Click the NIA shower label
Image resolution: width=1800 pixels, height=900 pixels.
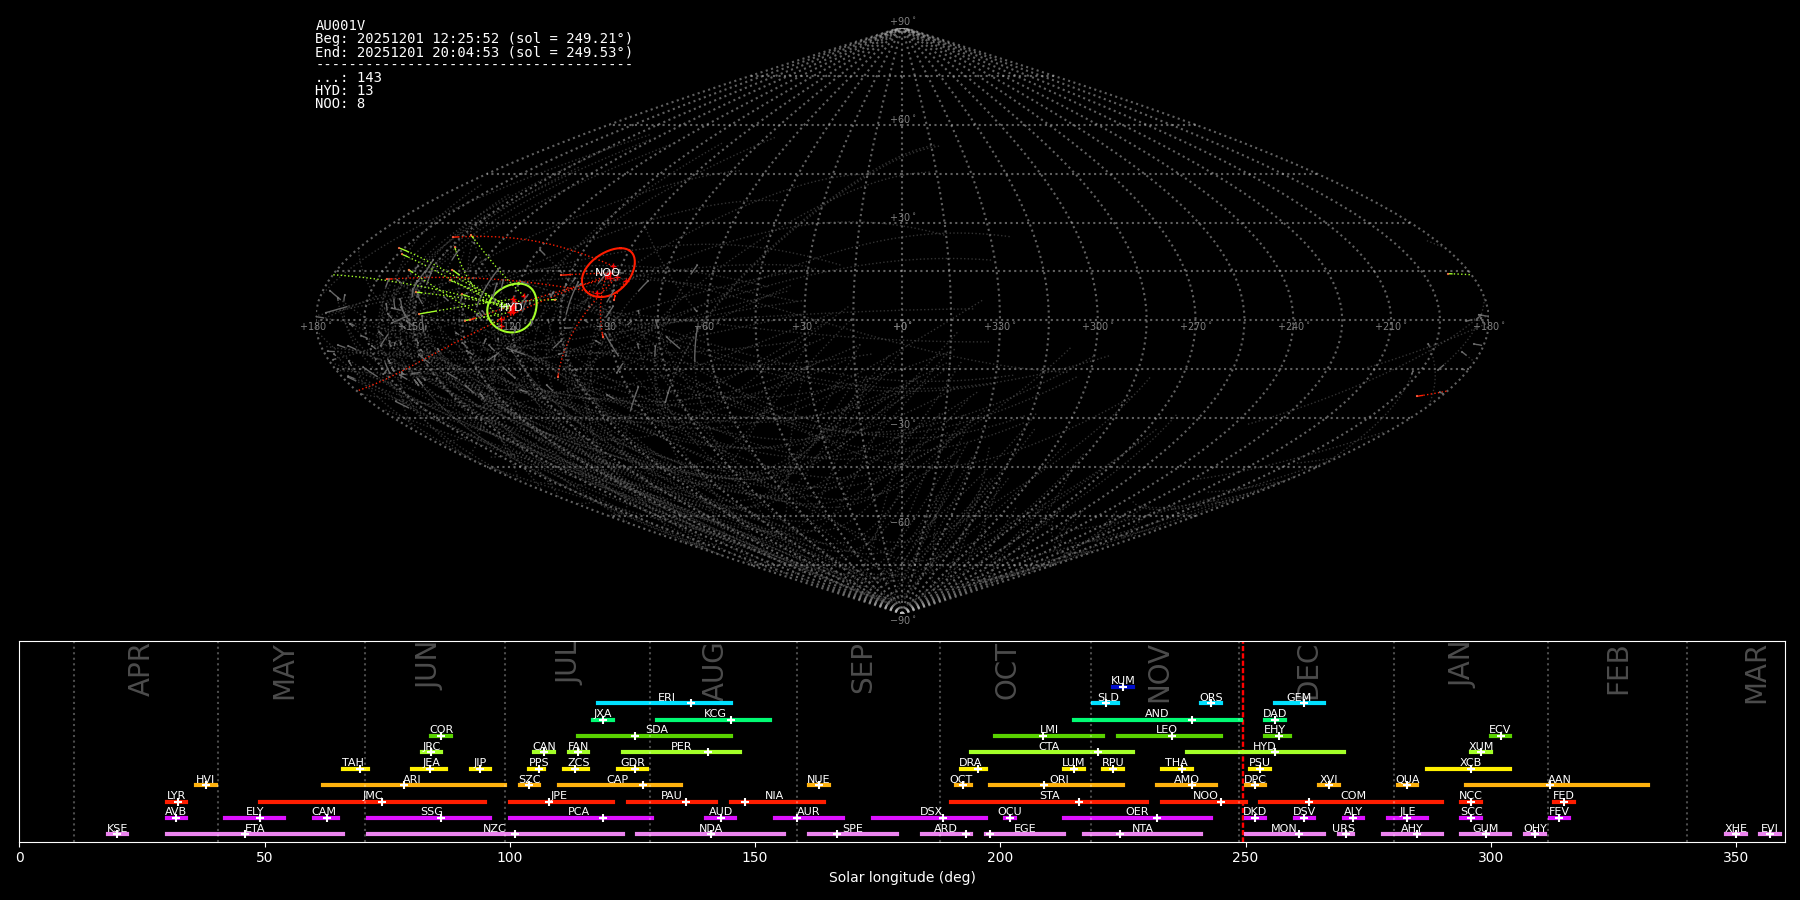tap(774, 796)
